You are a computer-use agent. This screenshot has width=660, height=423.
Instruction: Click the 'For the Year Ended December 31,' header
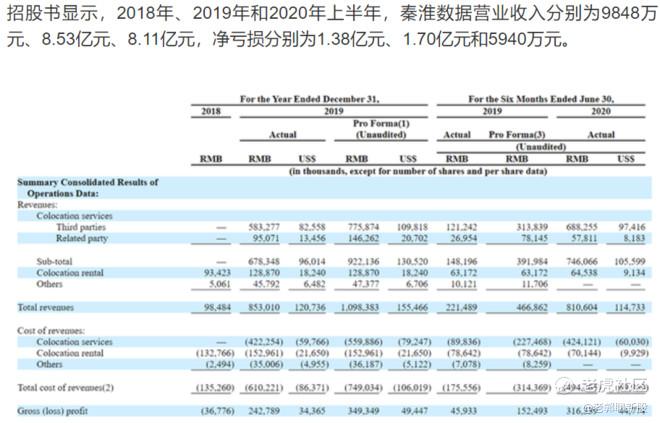coord(309,99)
